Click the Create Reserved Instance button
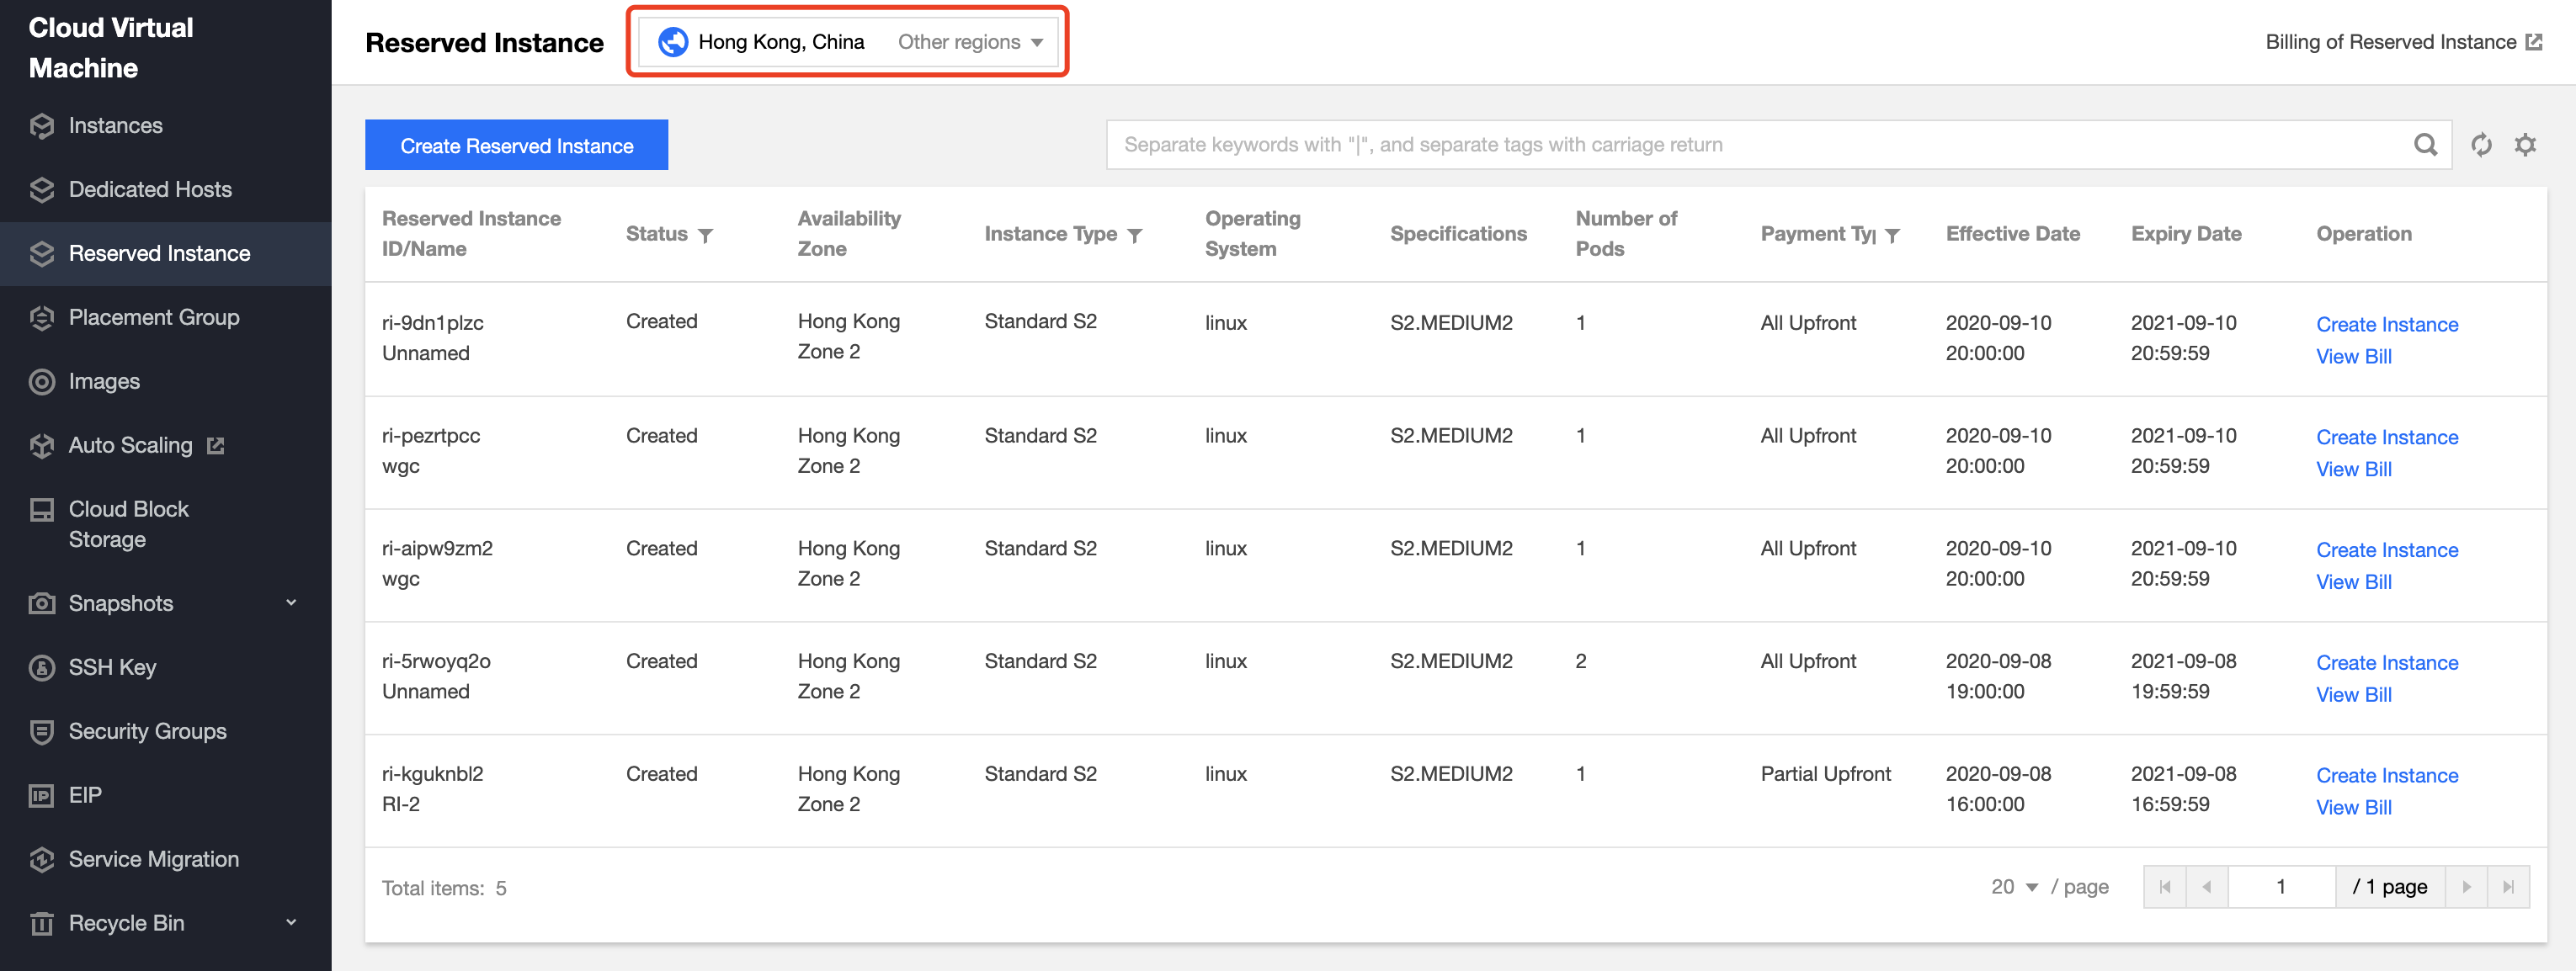 pos(516,145)
